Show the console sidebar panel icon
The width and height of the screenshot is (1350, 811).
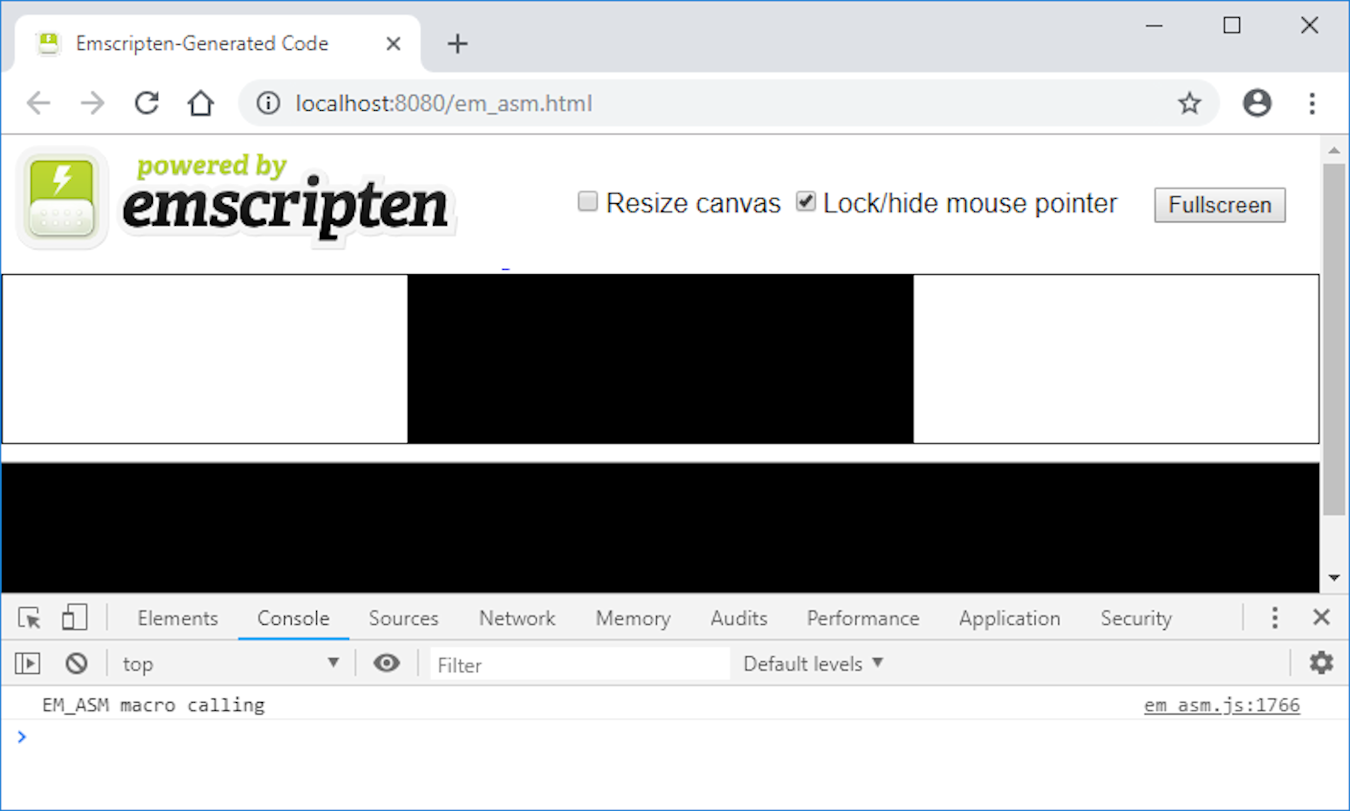click(x=28, y=663)
